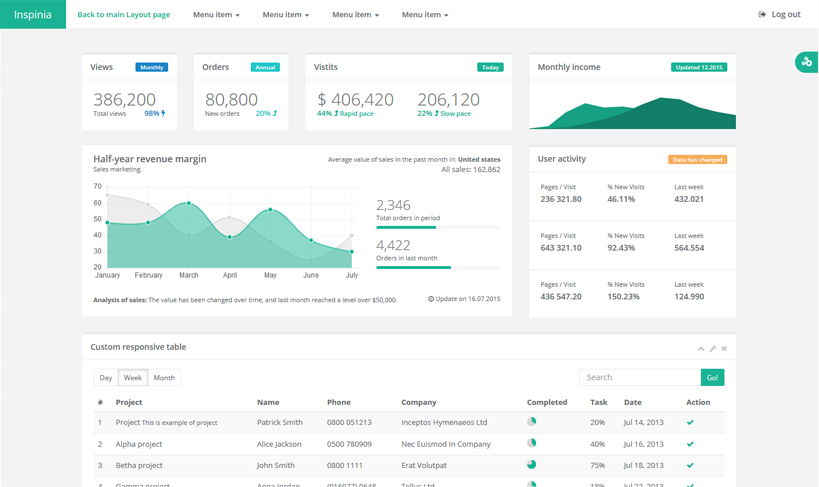Collapse the Custom responsive table panel chevron
This screenshot has height=487, width=819.
point(701,348)
